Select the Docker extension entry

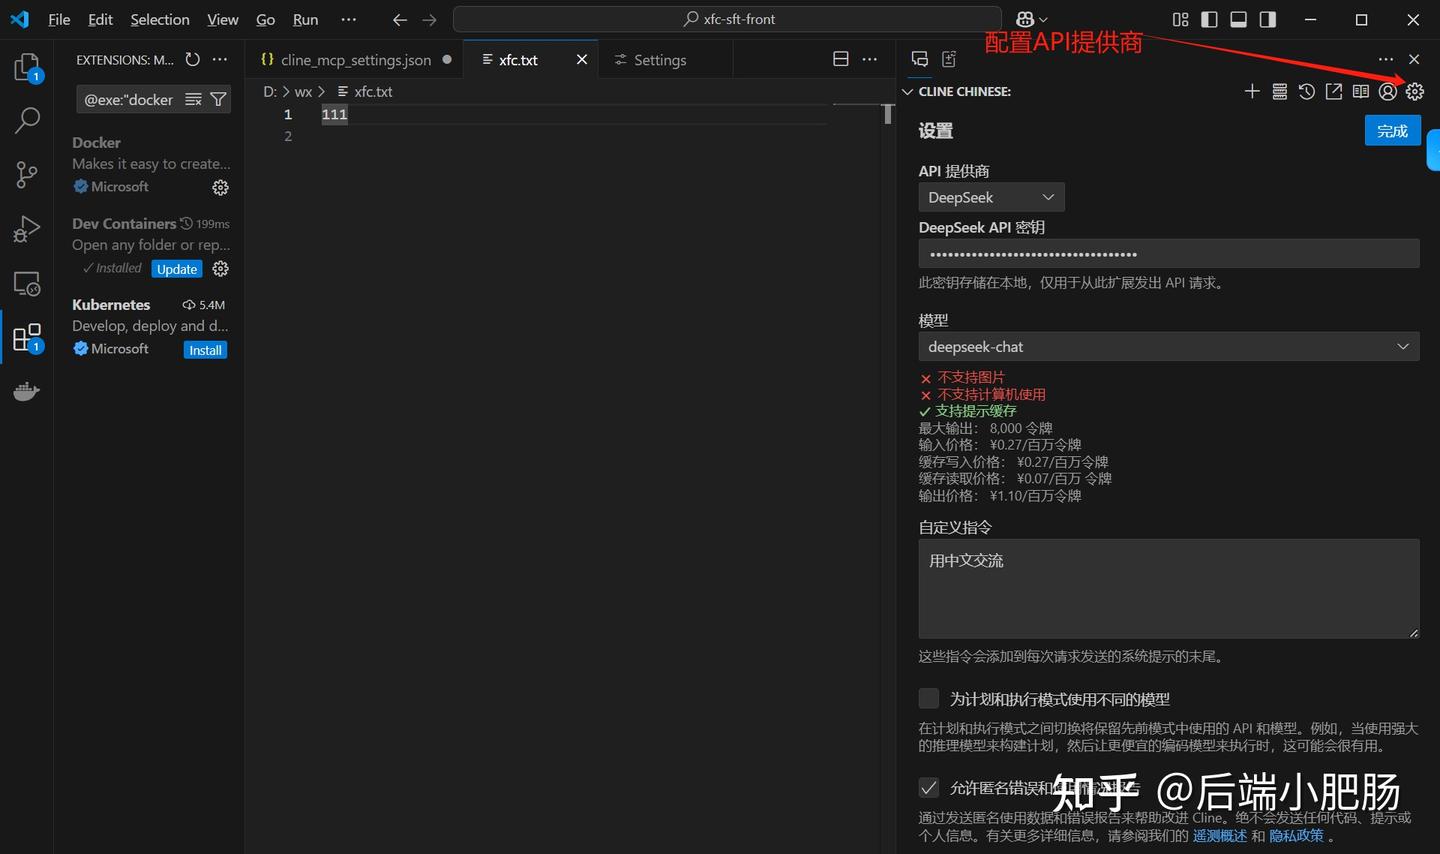click(150, 165)
